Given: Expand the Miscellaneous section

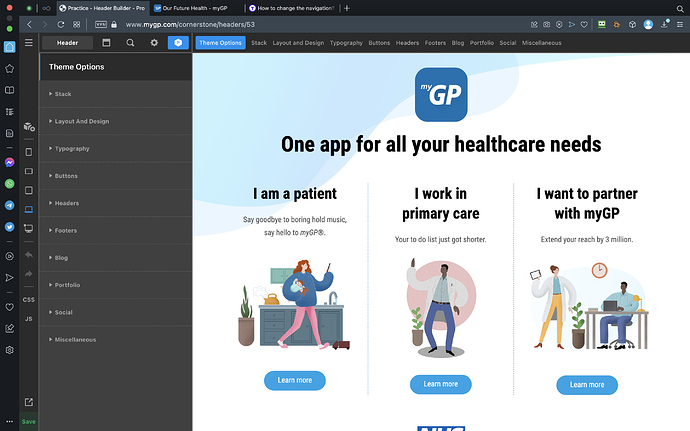Looking at the screenshot, I should (x=75, y=340).
